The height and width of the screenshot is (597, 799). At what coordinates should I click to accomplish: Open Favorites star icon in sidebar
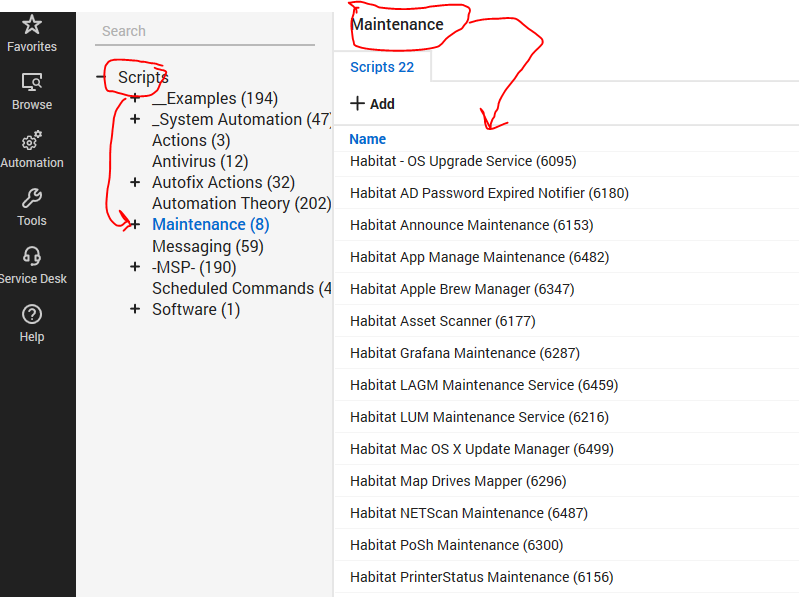point(32,25)
